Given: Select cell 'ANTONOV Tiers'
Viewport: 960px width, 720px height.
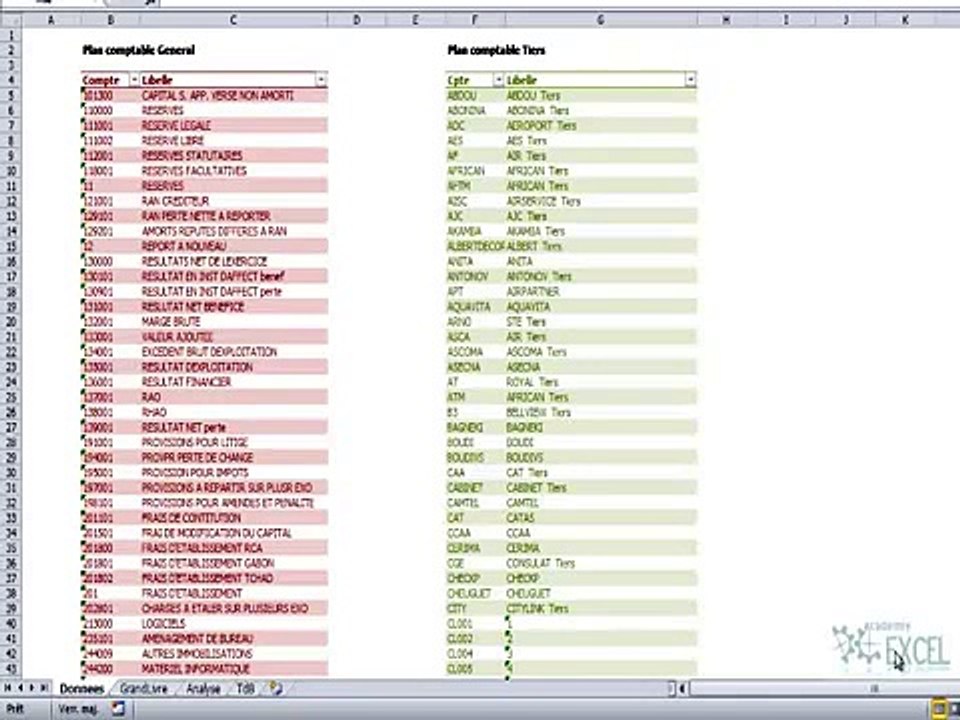Looking at the screenshot, I should point(601,276).
